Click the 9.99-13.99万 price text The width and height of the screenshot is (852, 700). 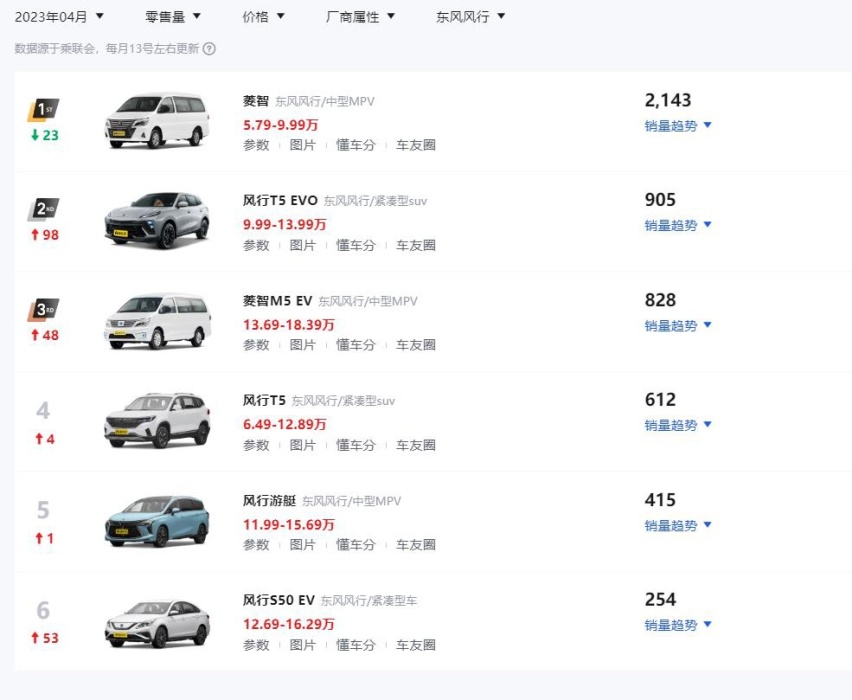[285, 224]
